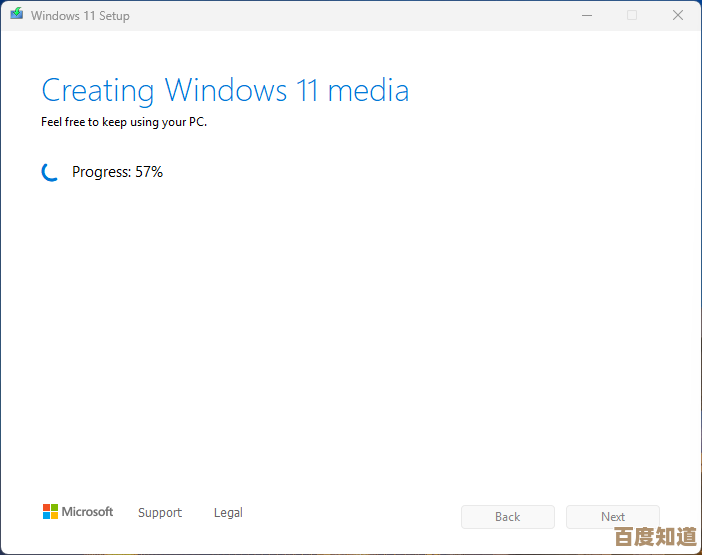Image resolution: width=702 pixels, height=555 pixels.
Task: Click the Windows 11 Setup title bar icon
Action: [17, 14]
